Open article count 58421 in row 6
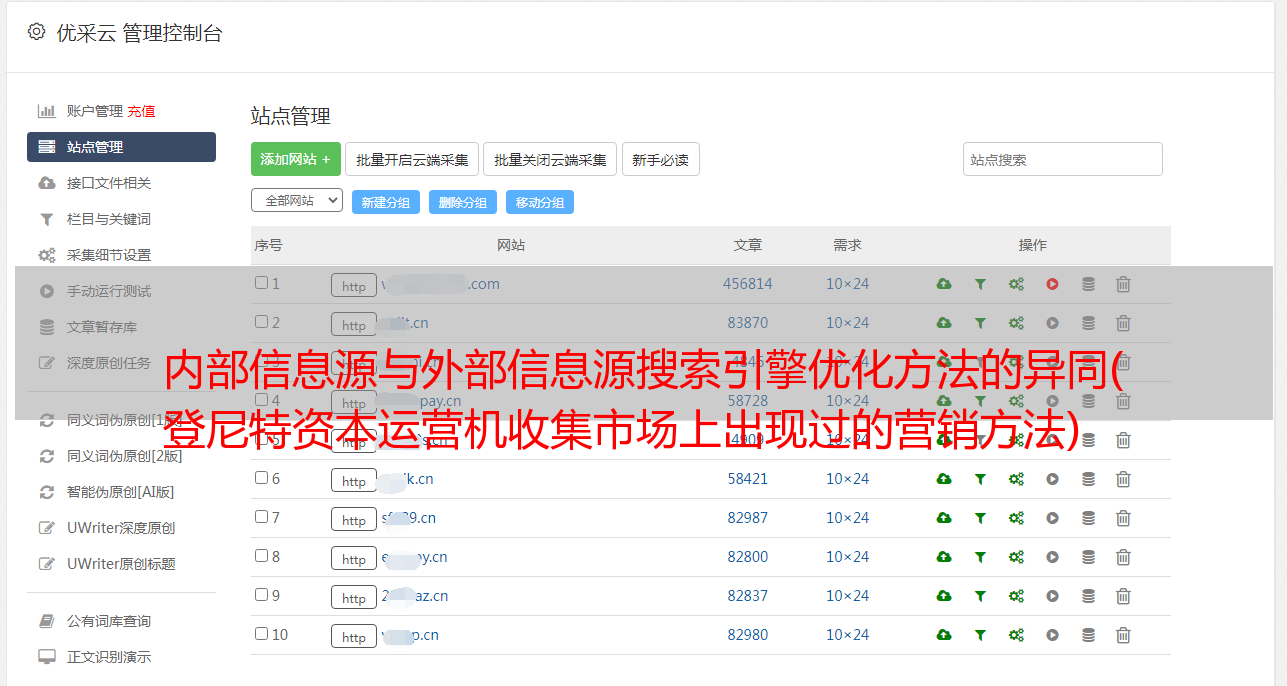 point(748,479)
